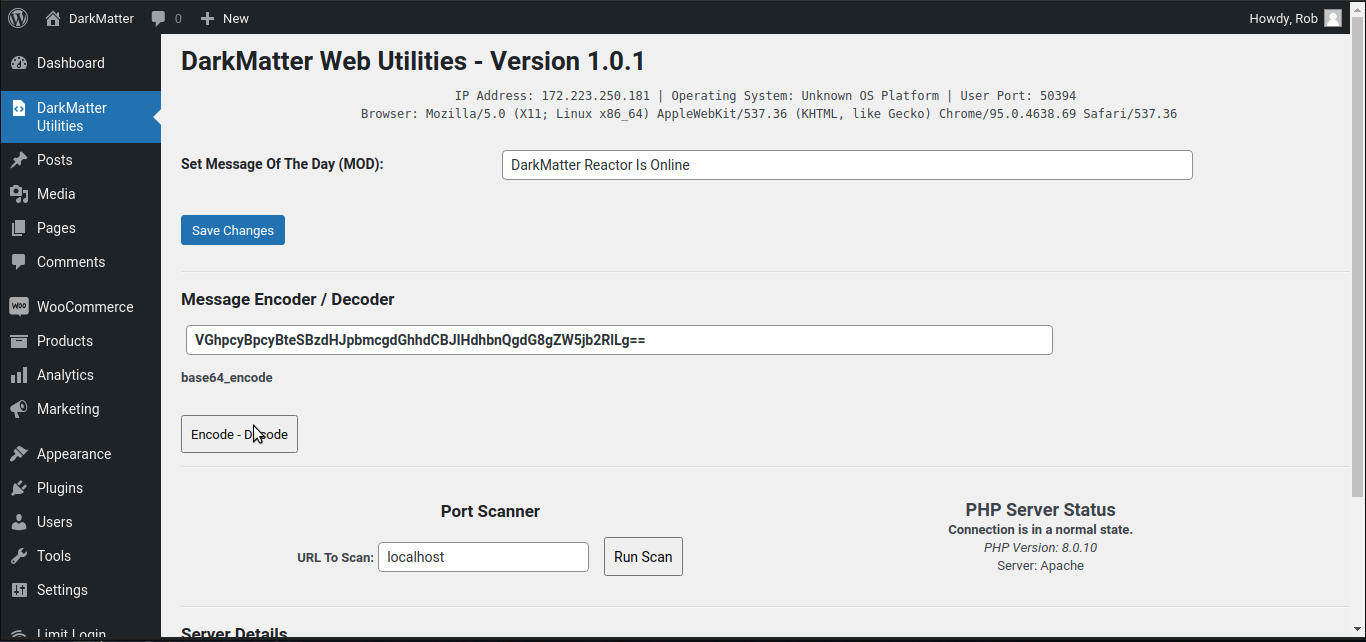Click the base64_encode label
The height and width of the screenshot is (642, 1366).
point(227,377)
